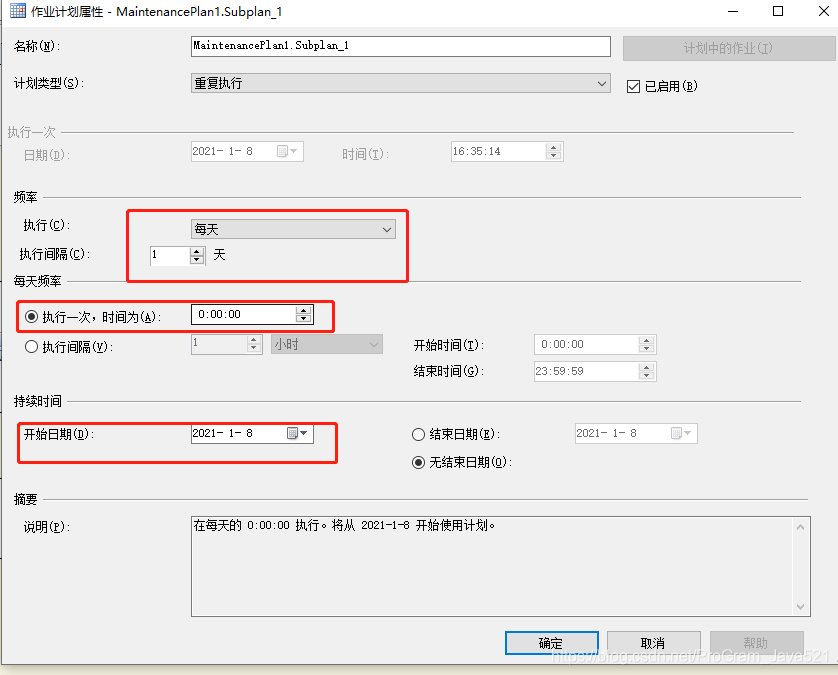Open the 计划类型 重复执行 dropdown
838x675 pixels.
pyautogui.click(x=400, y=83)
